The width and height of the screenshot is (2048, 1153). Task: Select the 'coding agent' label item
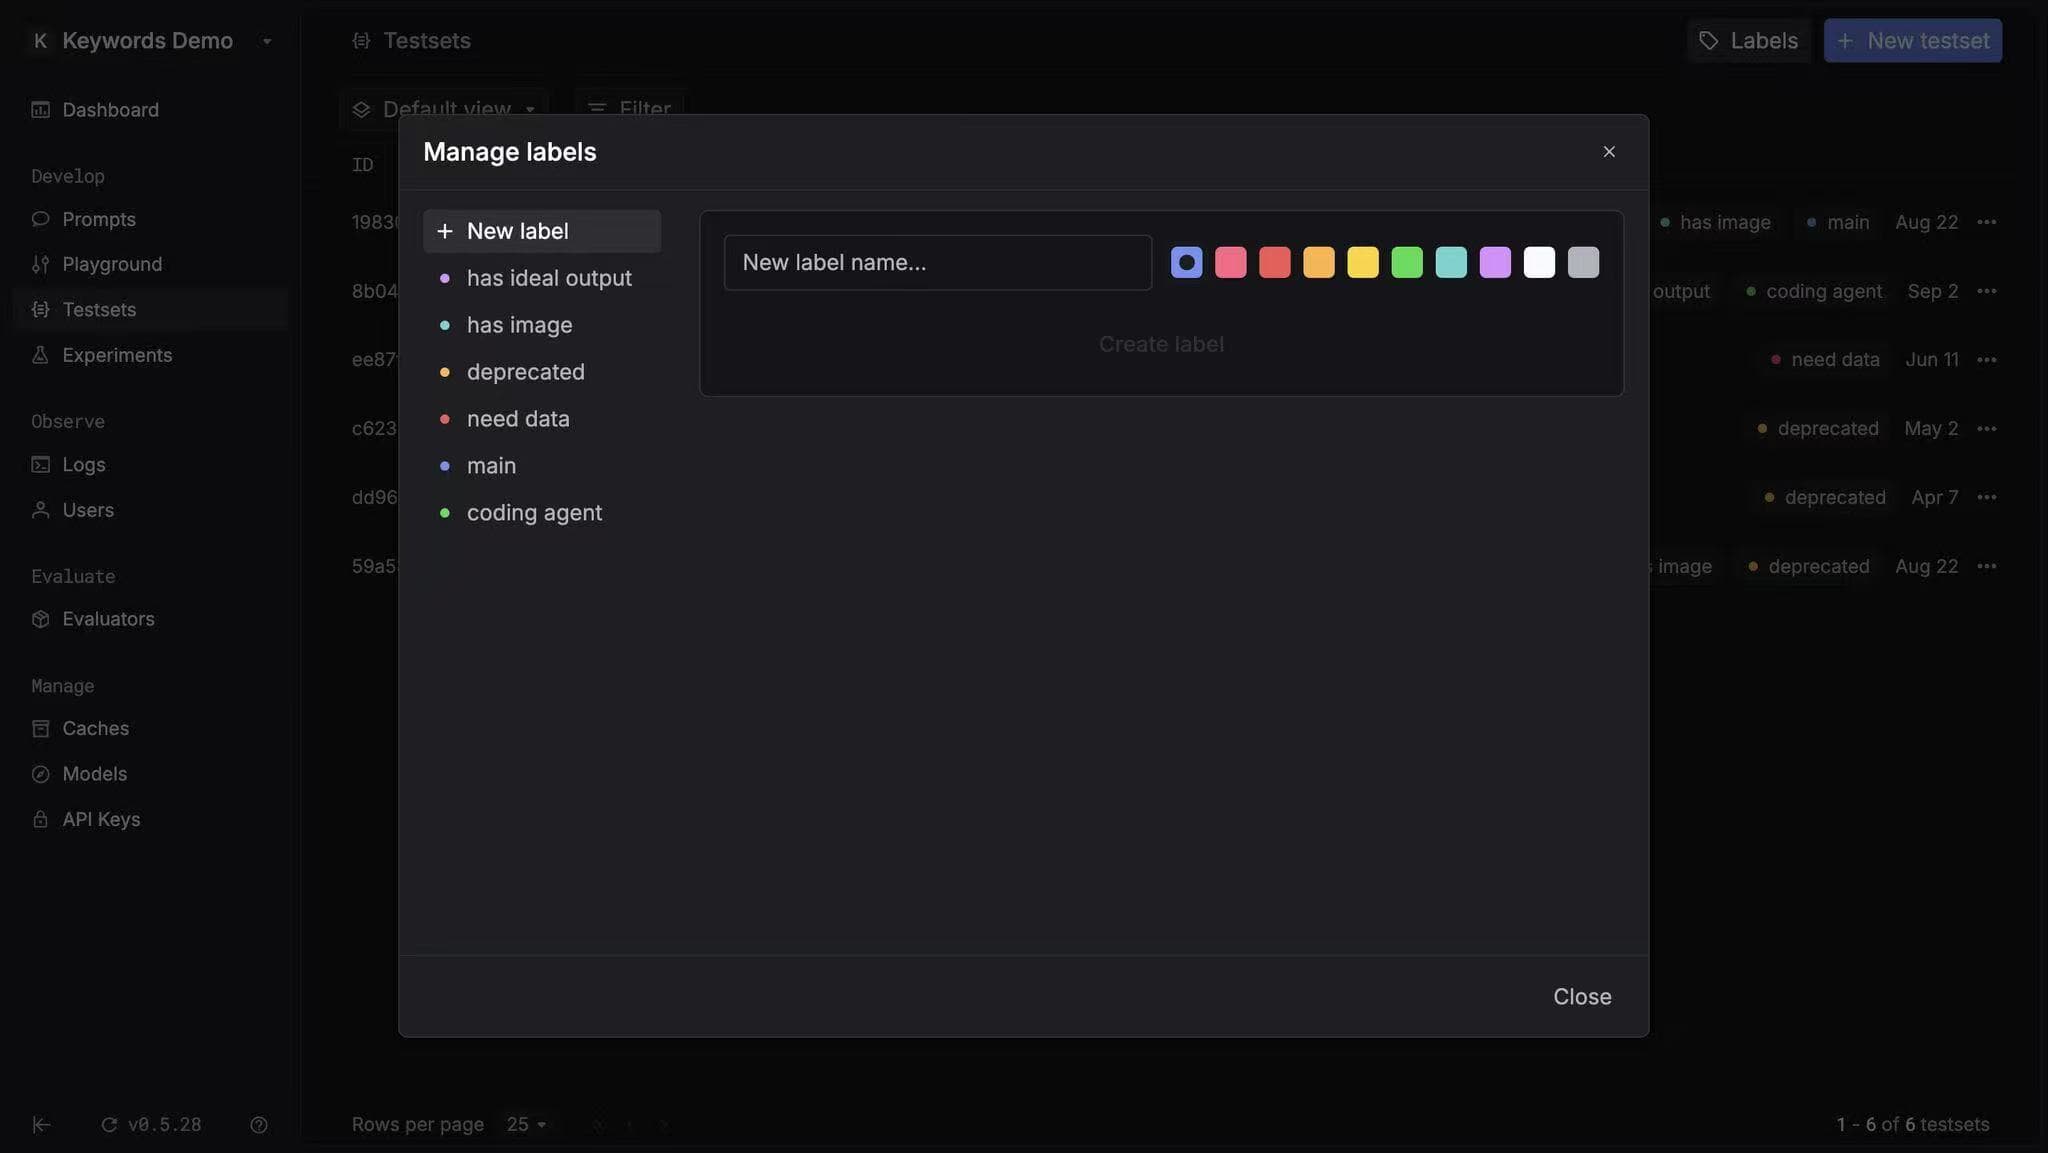point(534,513)
